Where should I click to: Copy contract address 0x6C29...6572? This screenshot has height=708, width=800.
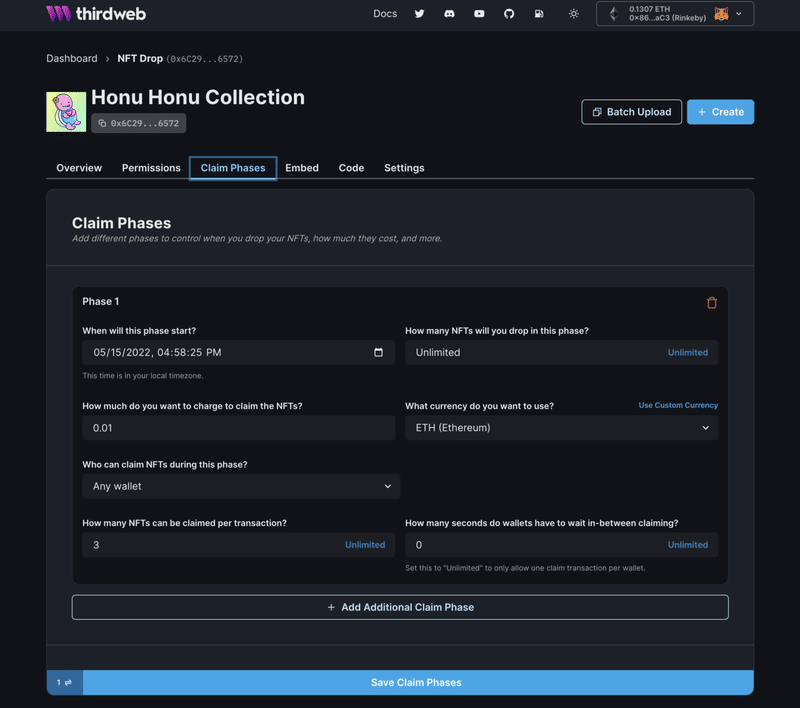pyautogui.click(x=138, y=123)
